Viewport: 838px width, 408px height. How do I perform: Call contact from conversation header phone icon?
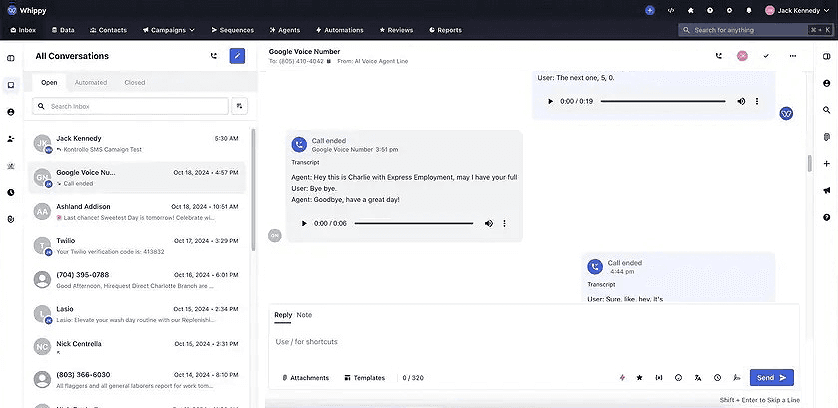point(718,56)
